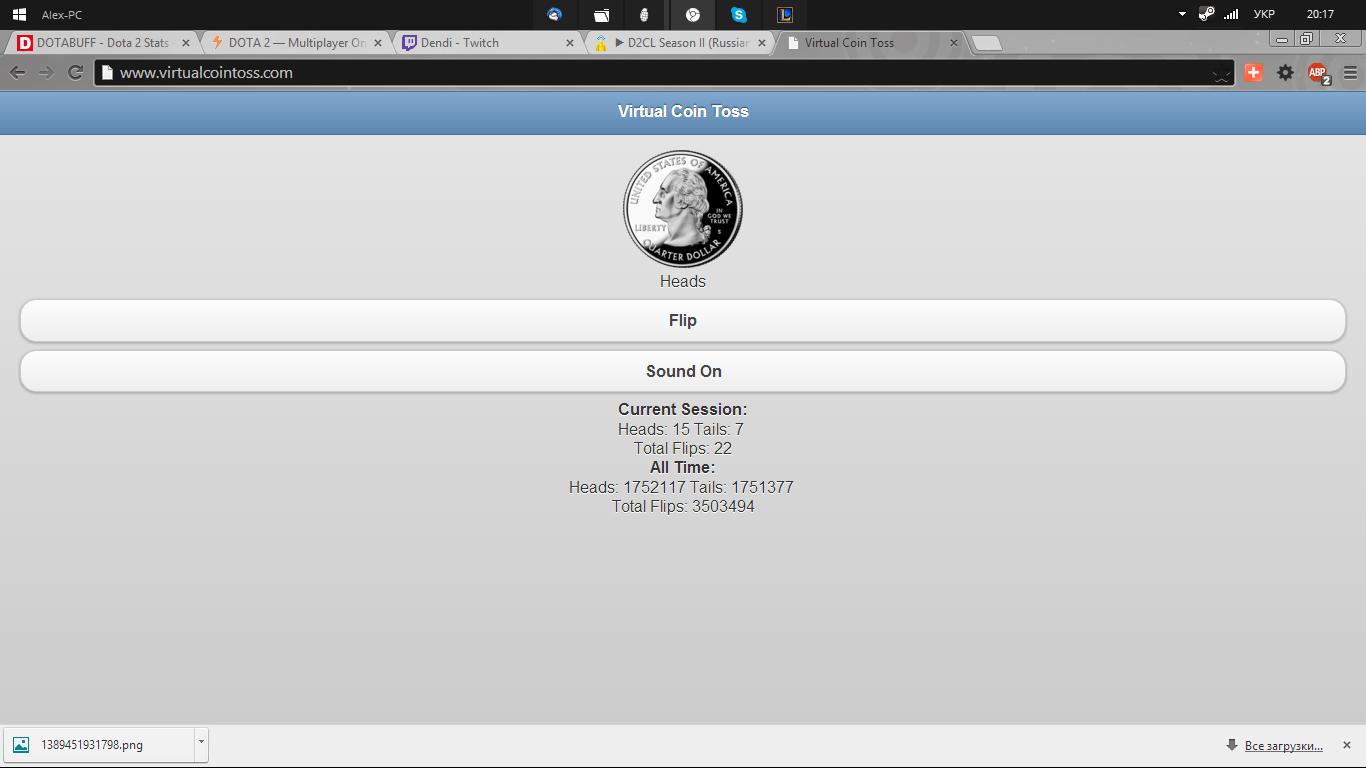Open the network signal tray icon

pos(1231,14)
